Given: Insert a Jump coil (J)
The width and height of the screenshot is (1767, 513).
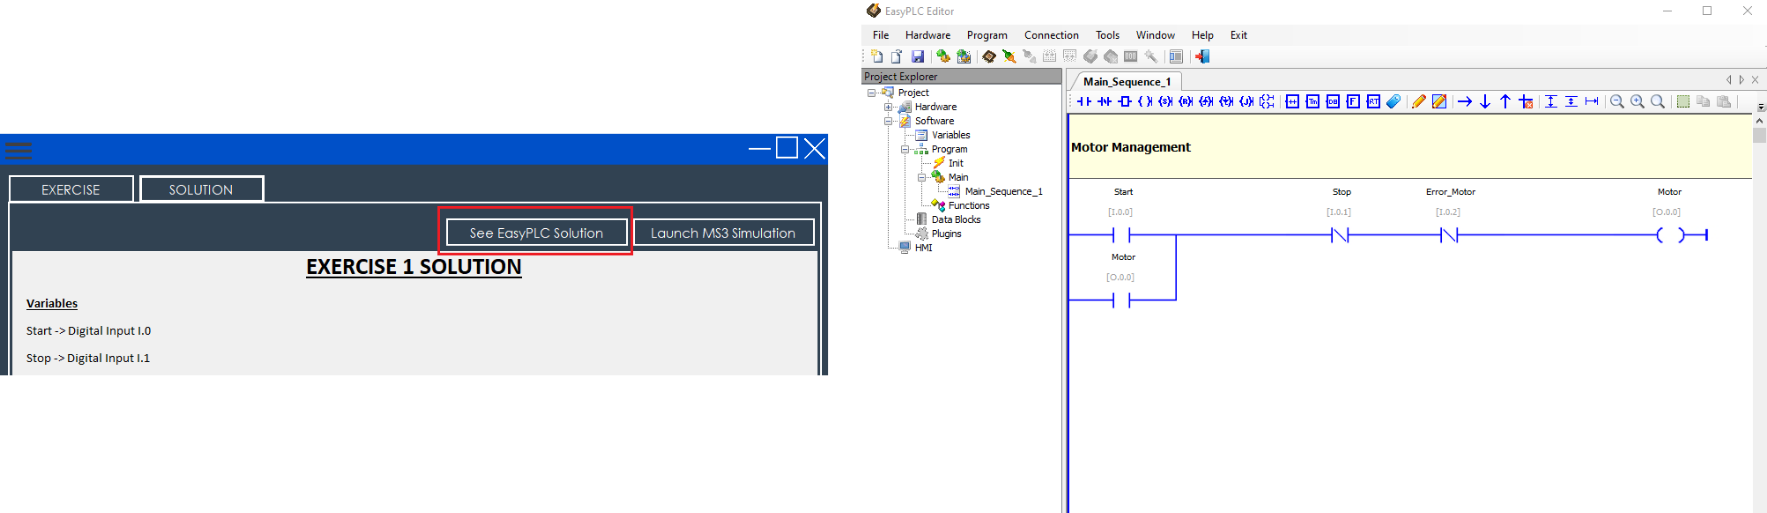Looking at the screenshot, I should (1247, 101).
